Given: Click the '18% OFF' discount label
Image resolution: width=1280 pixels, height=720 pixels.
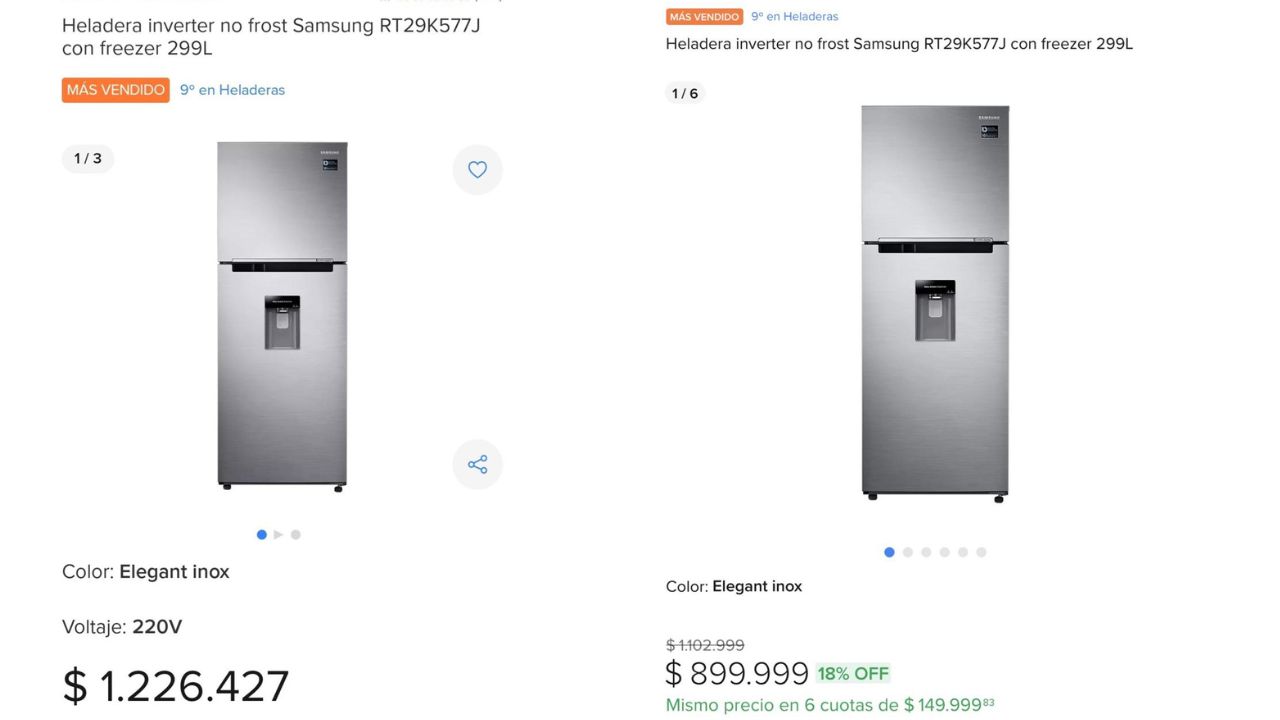Looking at the screenshot, I should [853, 674].
